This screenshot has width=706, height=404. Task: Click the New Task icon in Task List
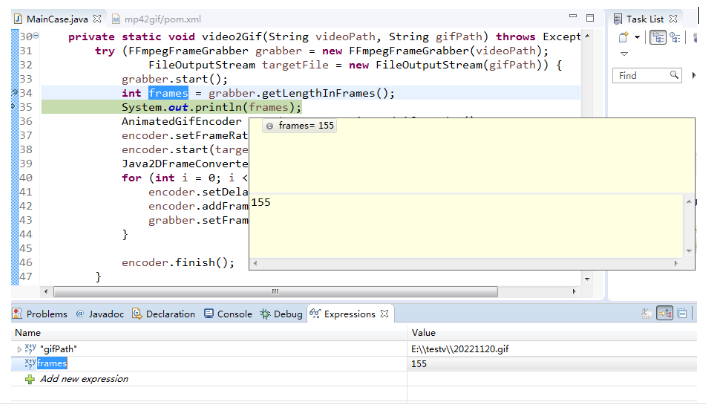(623, 39)
